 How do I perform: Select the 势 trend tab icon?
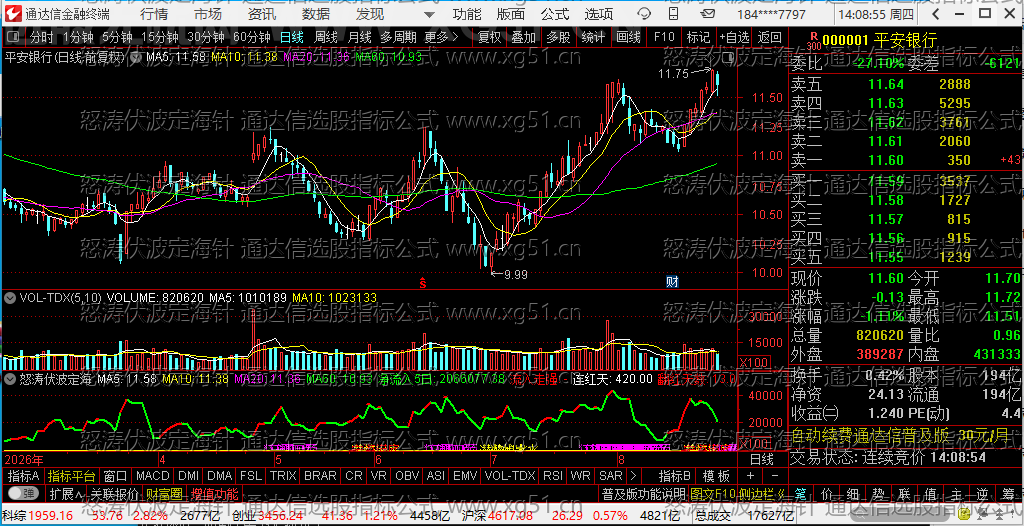878,493
